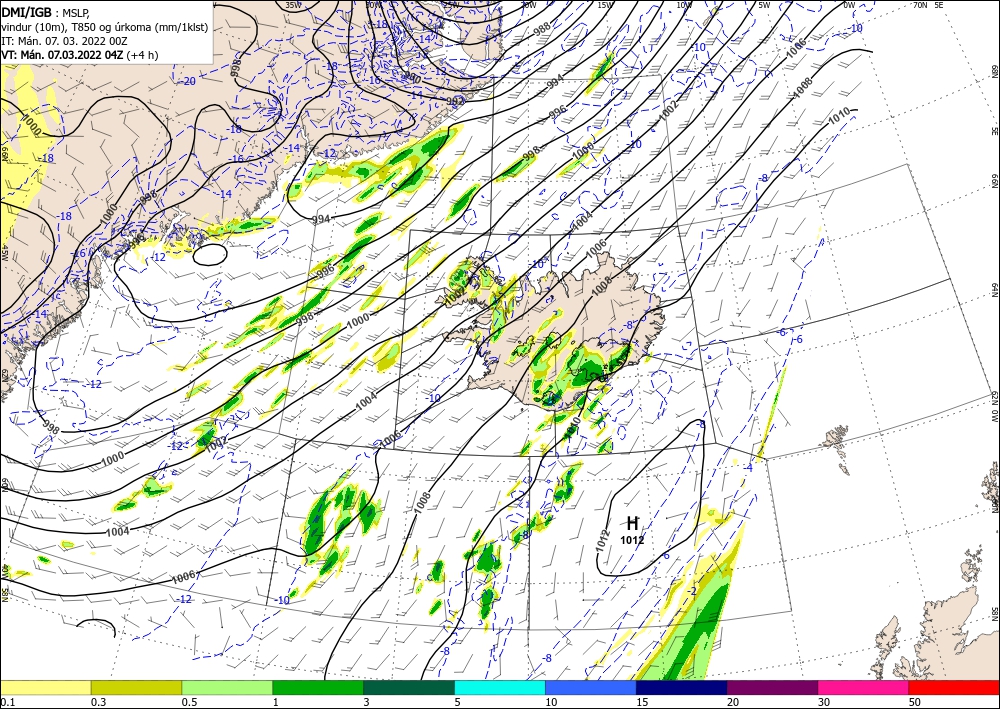Select the dark green 3–5 legend swatch

click(x=409, y=687)
